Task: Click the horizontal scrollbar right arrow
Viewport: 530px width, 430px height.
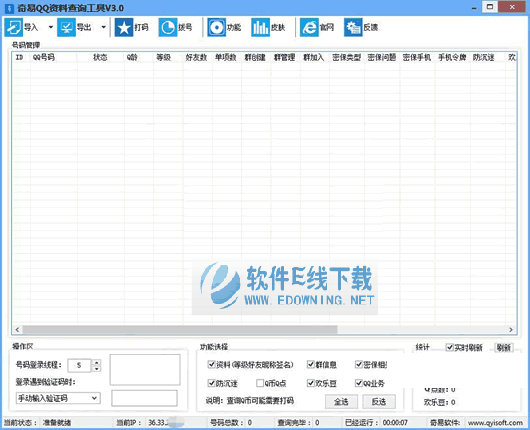Action: click(511, 329)
